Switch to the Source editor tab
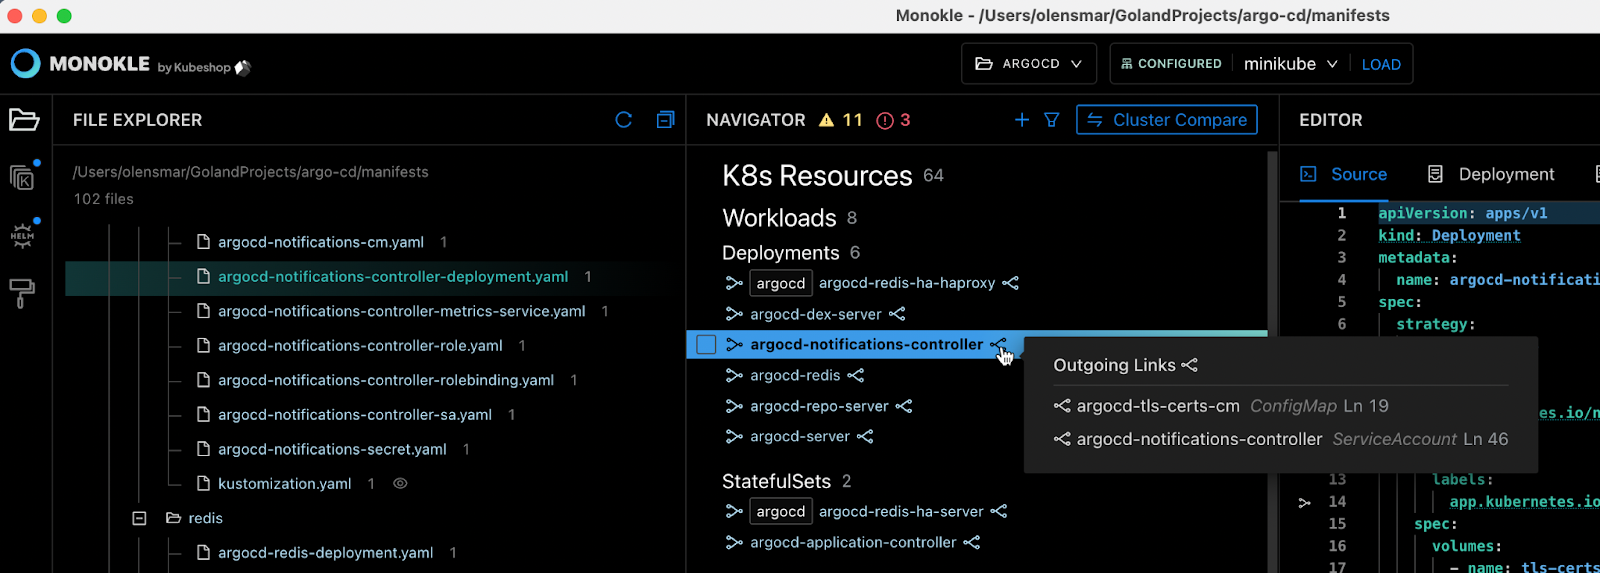1600x573 pixels. click(x=1343, y=174)
